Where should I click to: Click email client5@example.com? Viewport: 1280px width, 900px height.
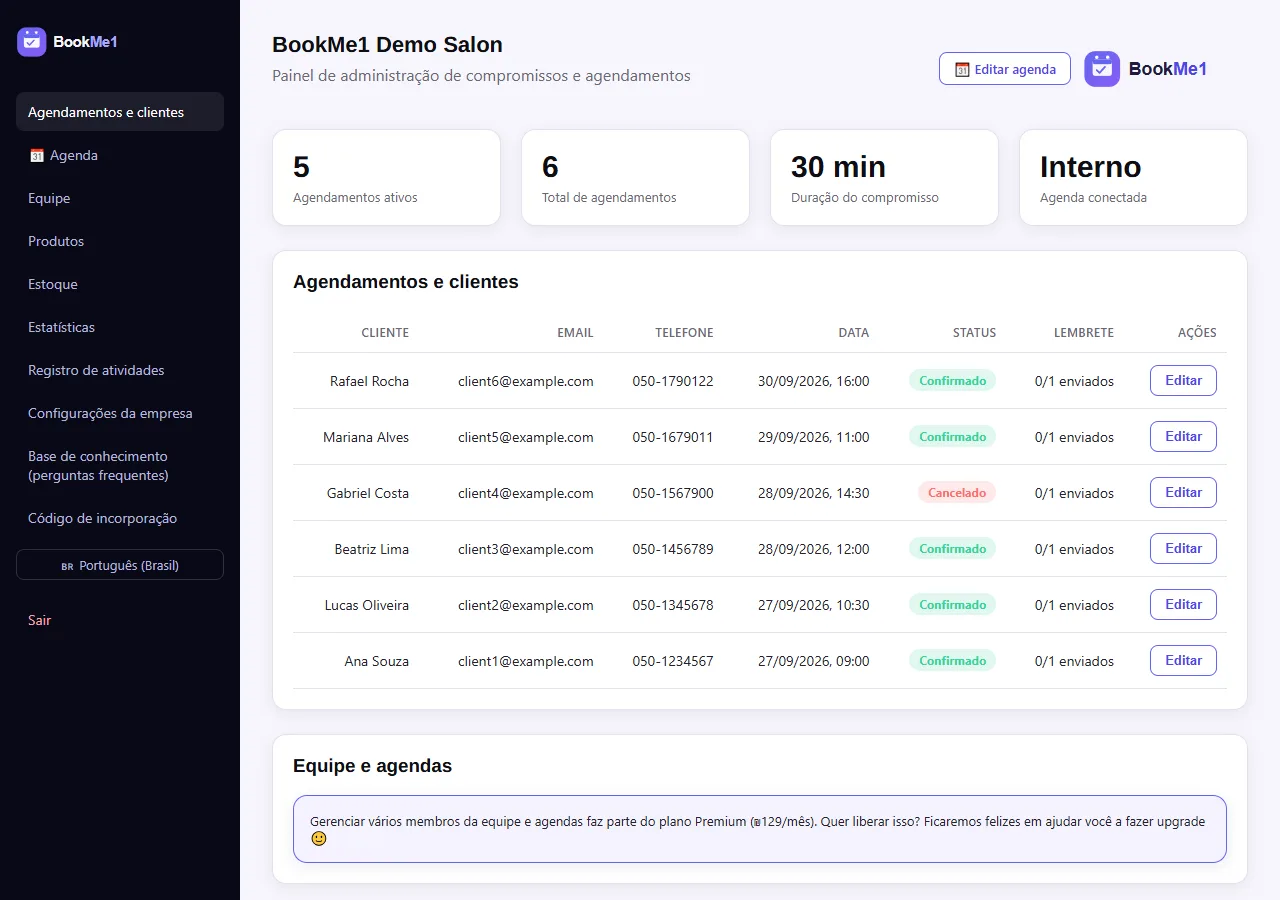coord(526,437)
